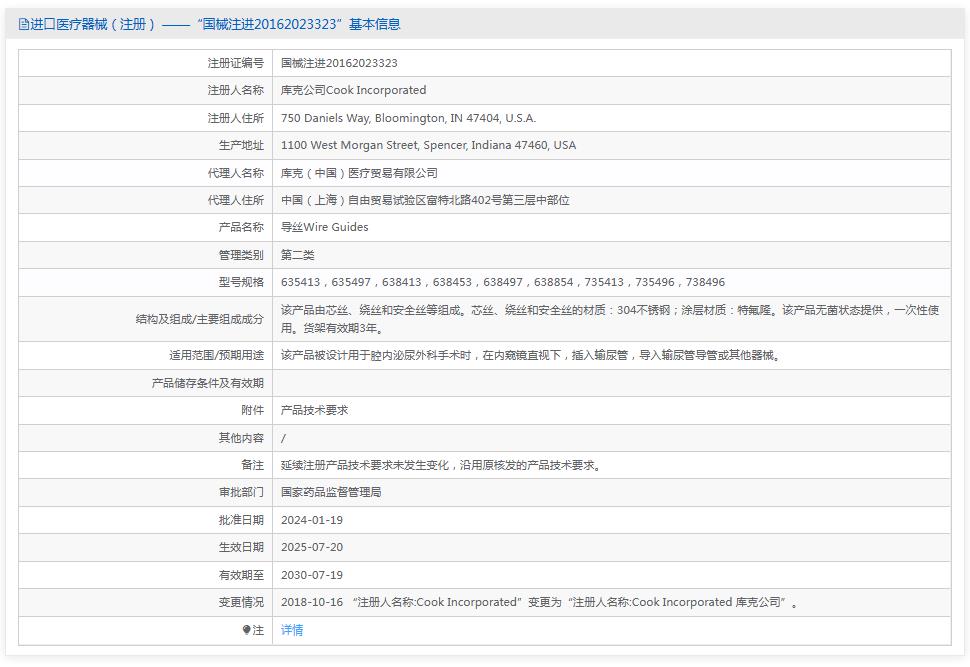The height and width of the screenshot is (667, 970).
Task: Select the 审批部门 value 国家药品监督管理局
Action: 333,492
